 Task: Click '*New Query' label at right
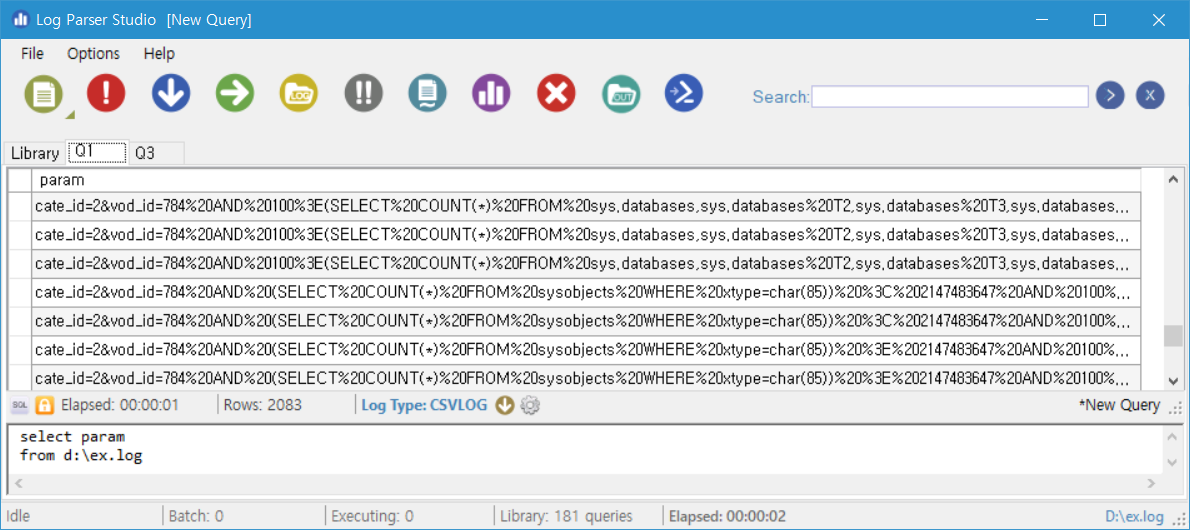click(1119, 405)
